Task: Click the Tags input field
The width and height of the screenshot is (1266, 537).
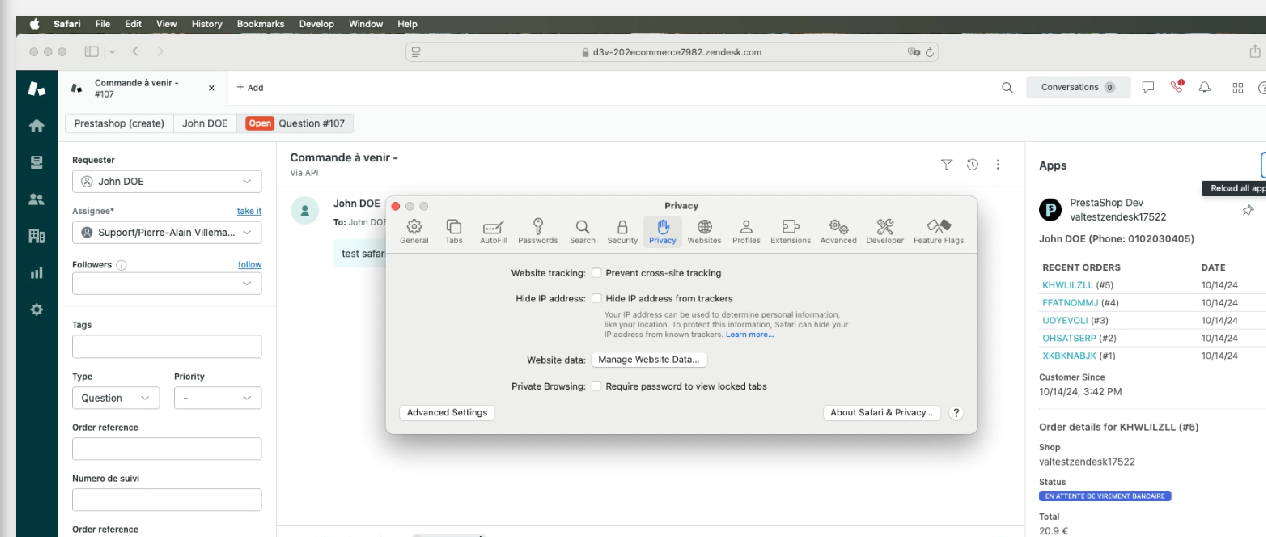Action: pyautogui.click(x=166, y=347)
